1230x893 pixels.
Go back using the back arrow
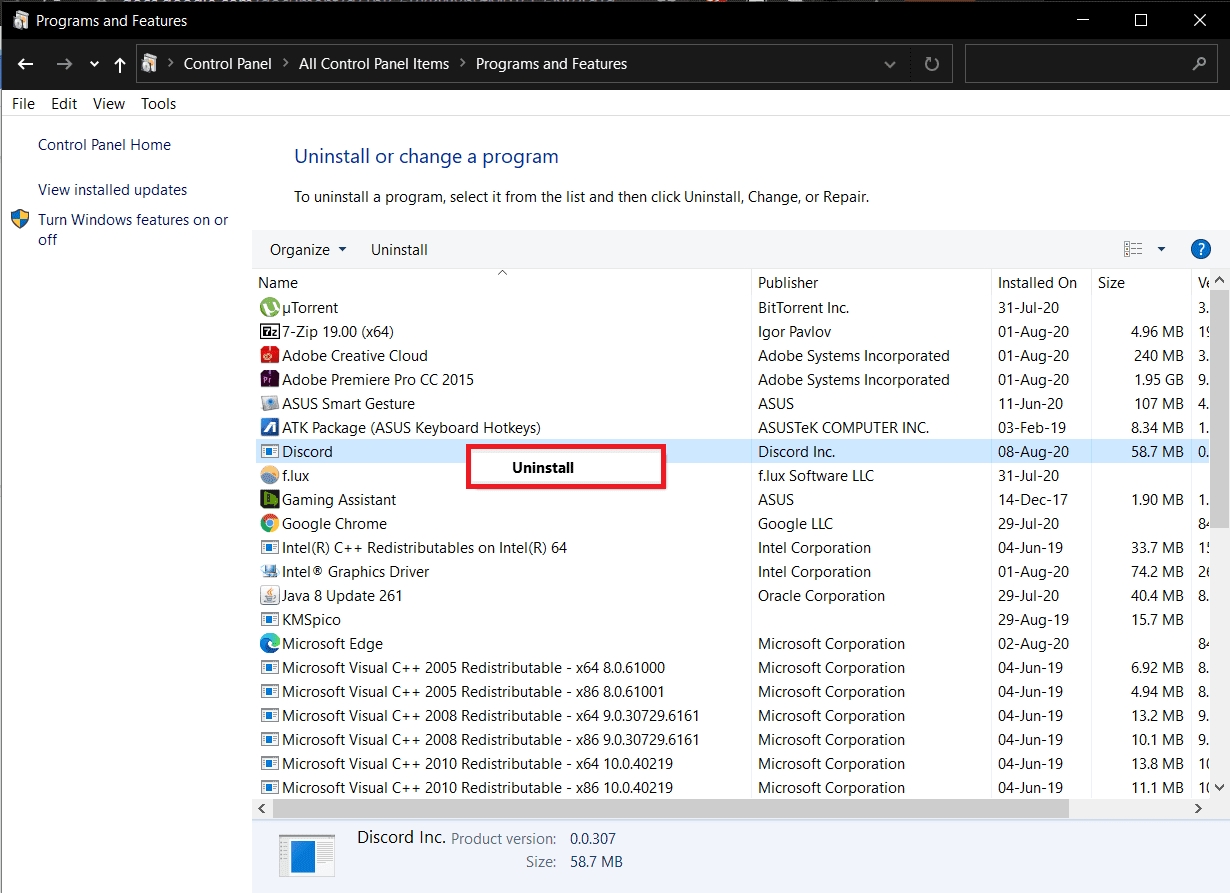tap(26, 64)
